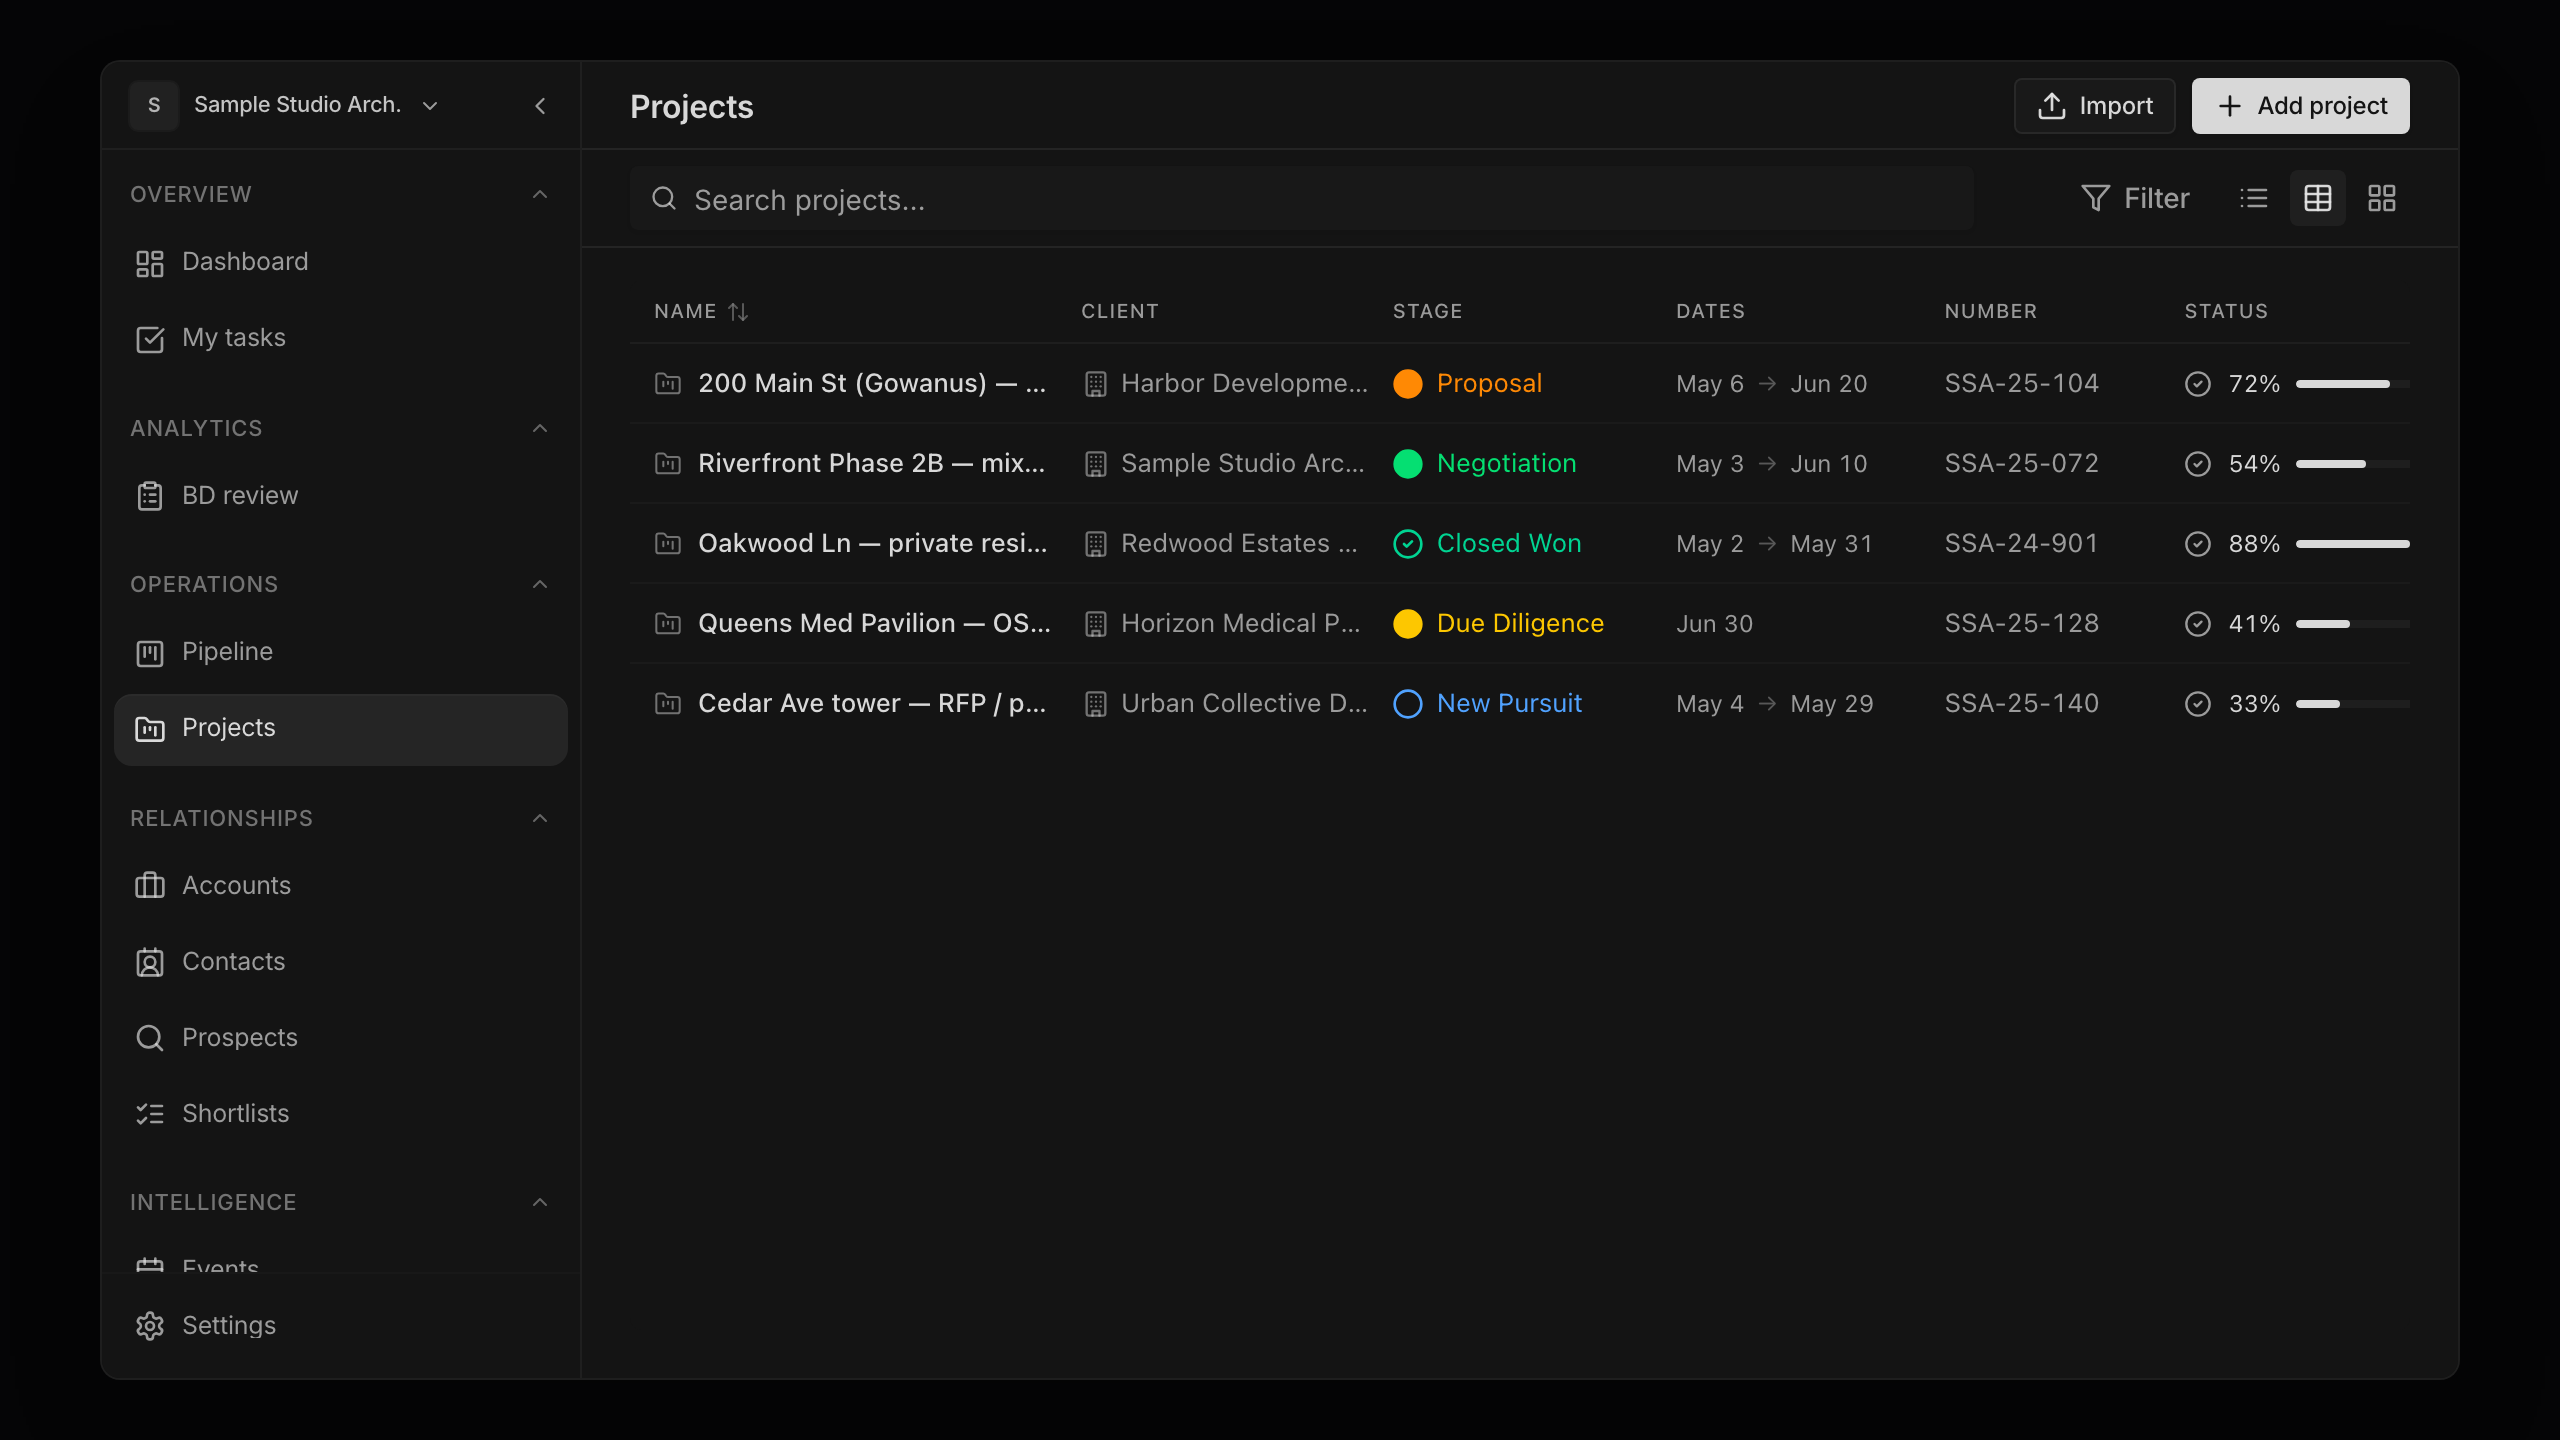Click the New Pursuit stage label
Image resolution: width=2560 pixels, height=1440 pixels.
[x=1509, y=704]
